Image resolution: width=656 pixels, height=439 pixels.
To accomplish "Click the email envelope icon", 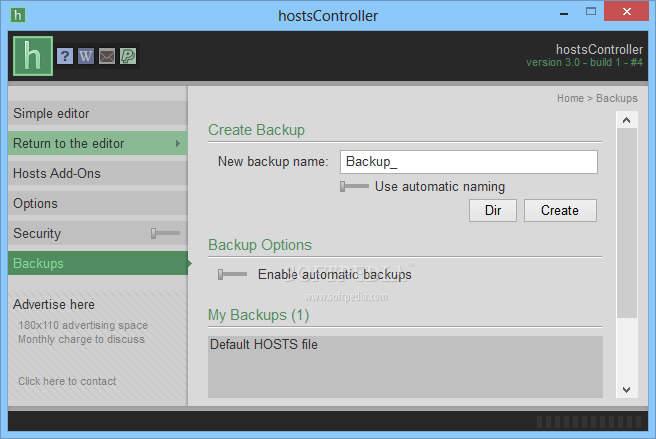I will coord(107,56).
